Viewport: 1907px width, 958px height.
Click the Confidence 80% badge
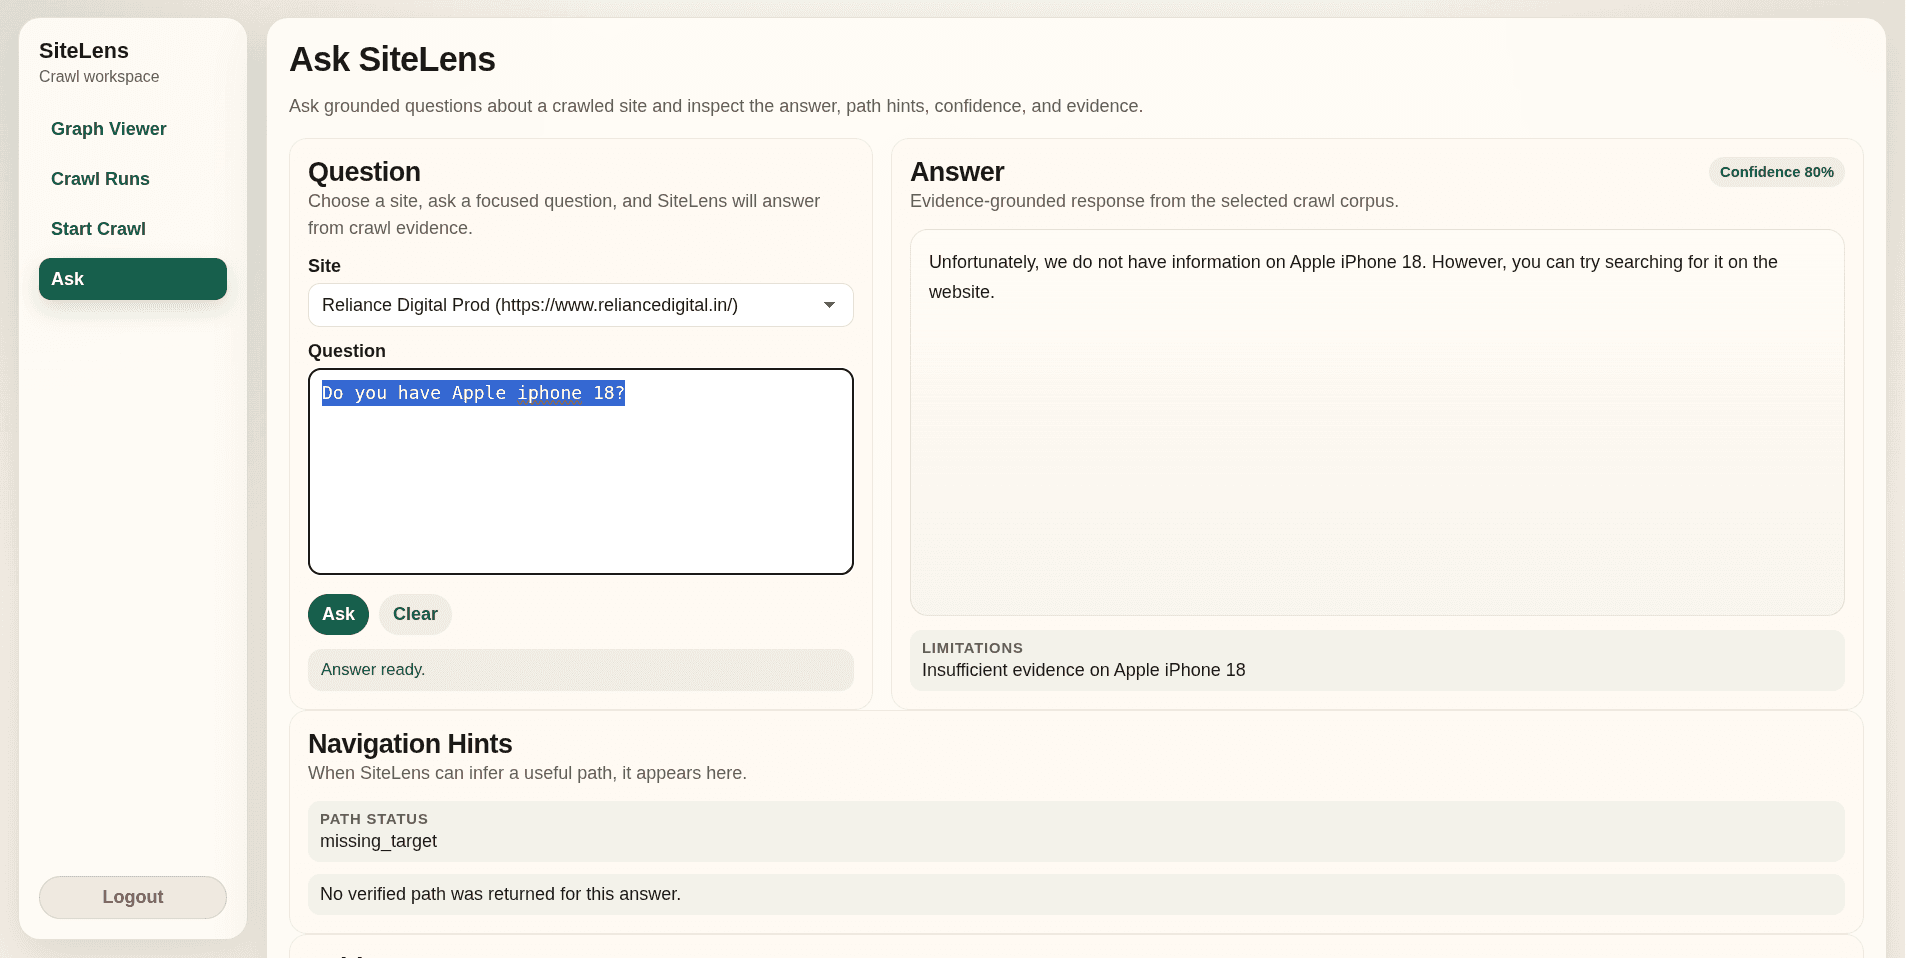1776,172
